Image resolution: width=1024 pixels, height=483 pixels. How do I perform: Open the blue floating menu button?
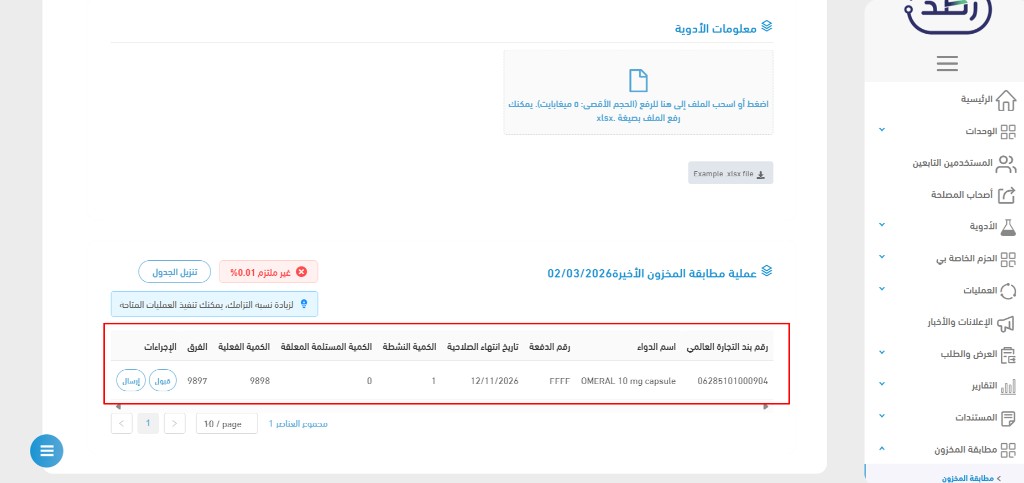pyautogui.click(x=46, y=451)
